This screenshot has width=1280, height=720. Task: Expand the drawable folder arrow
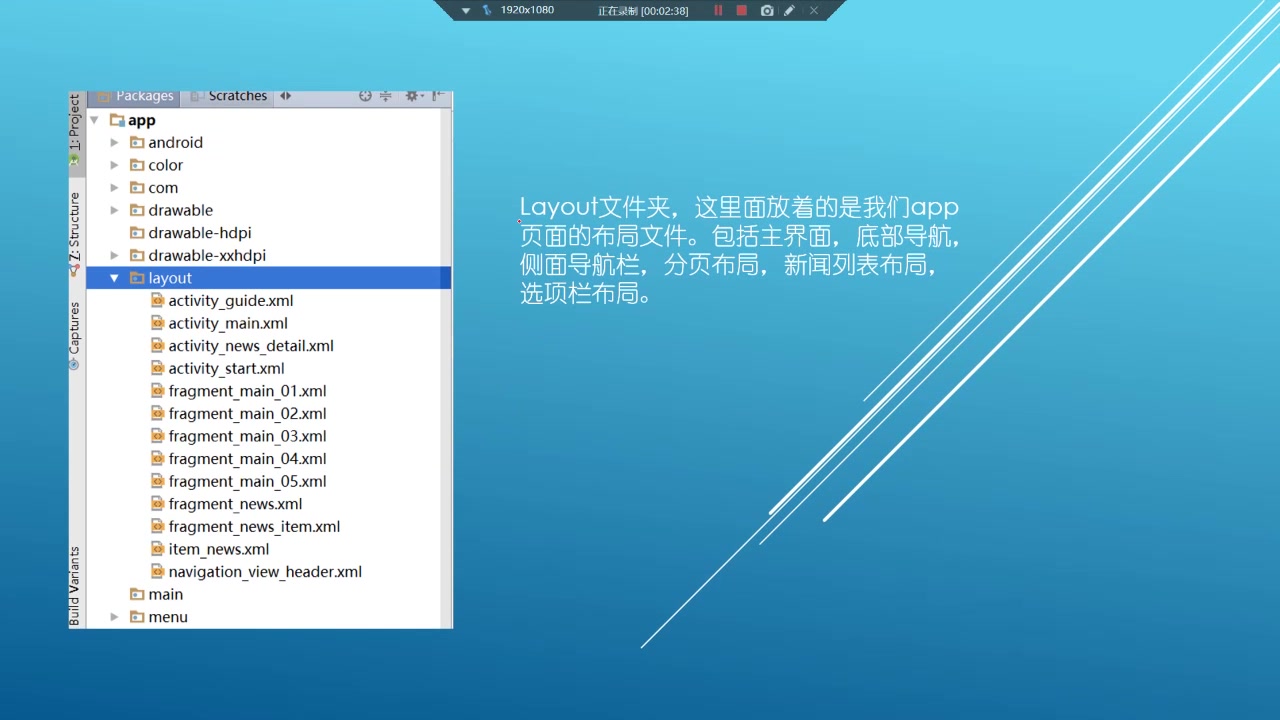[x=114, y=210]
